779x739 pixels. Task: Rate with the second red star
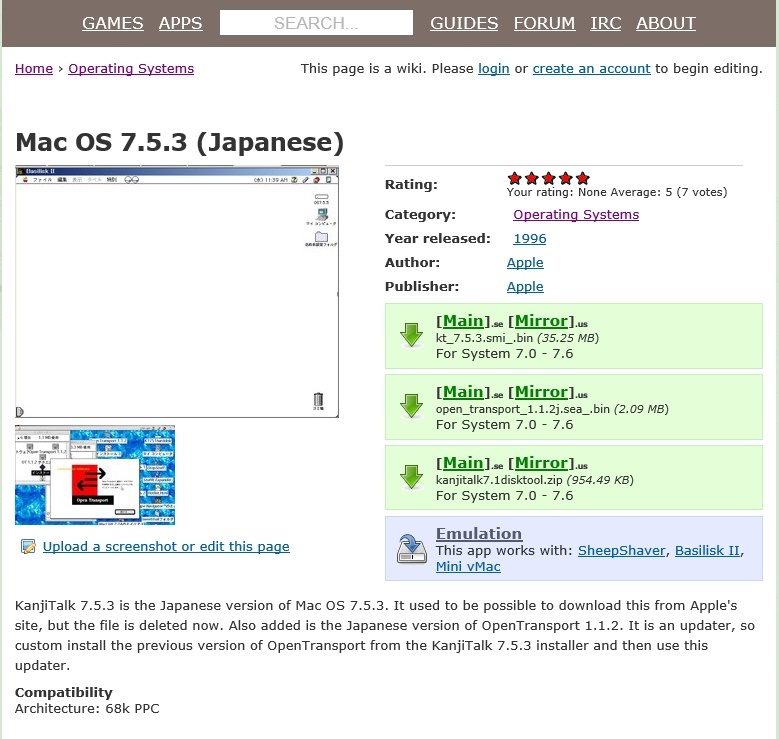pyautogui.click(x=532, y=178)
